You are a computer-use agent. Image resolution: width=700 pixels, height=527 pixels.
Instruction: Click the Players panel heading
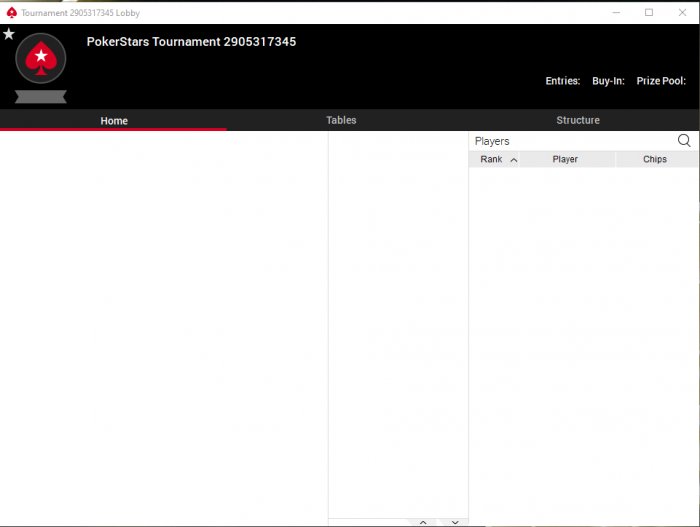click(x=492, y=141)
